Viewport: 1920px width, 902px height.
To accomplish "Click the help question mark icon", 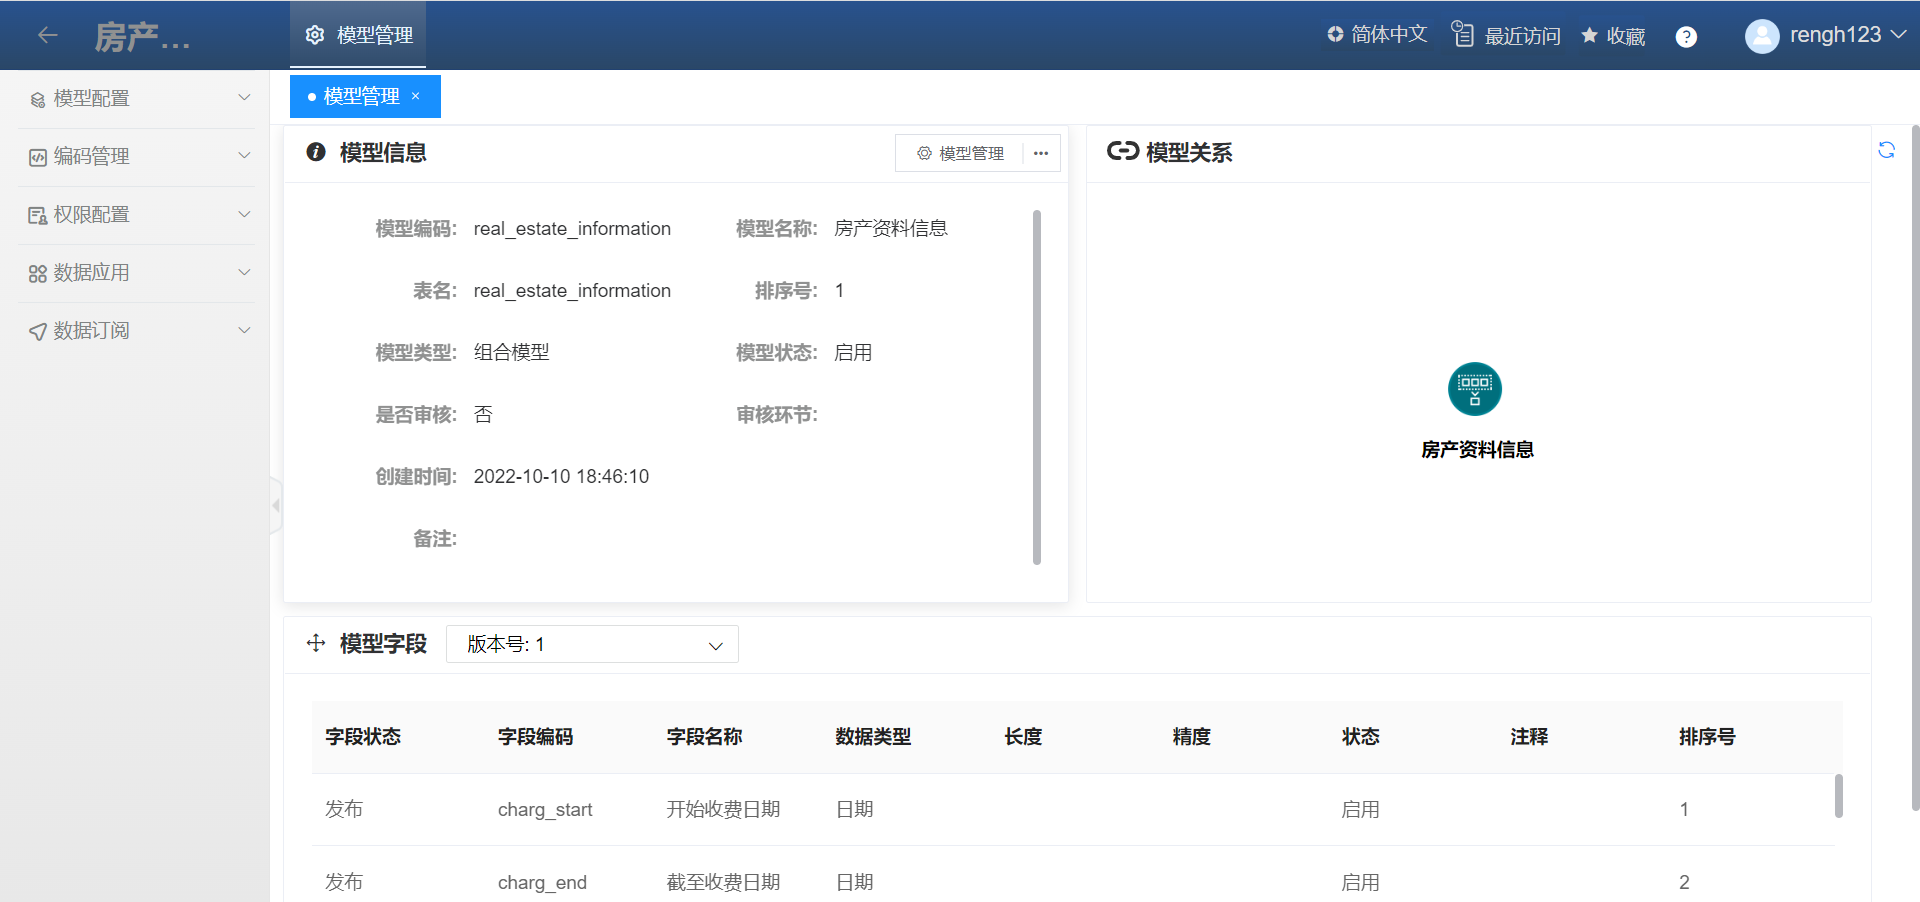I will point(1686,37).
